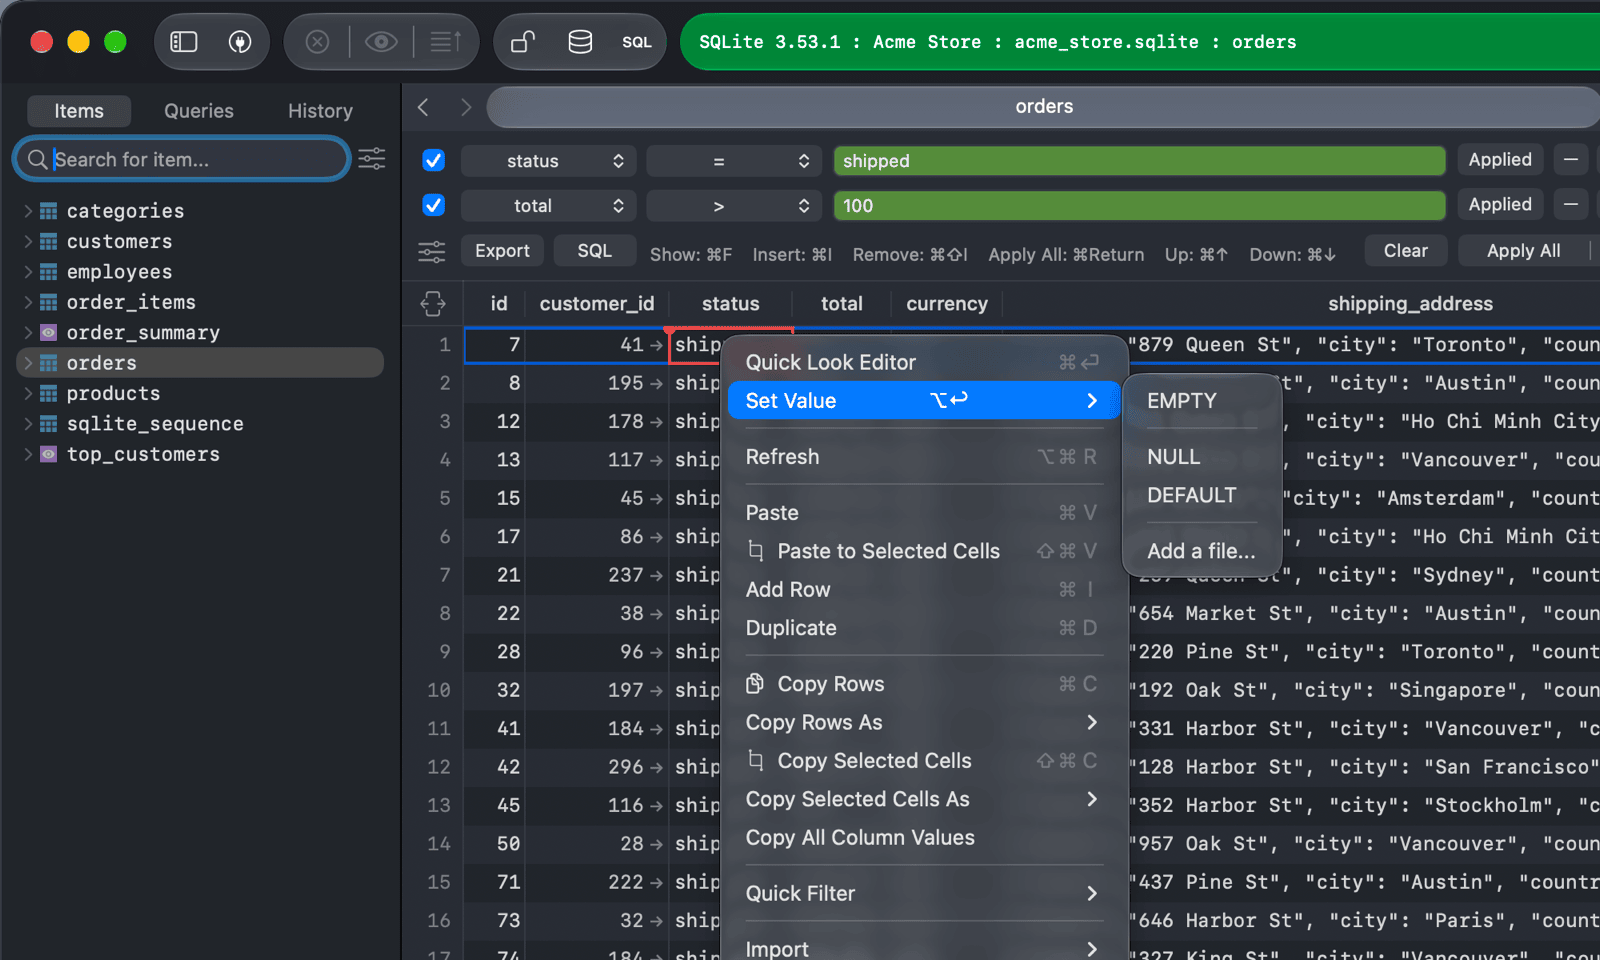Click the 100 filter value field

coord(1139,206)
